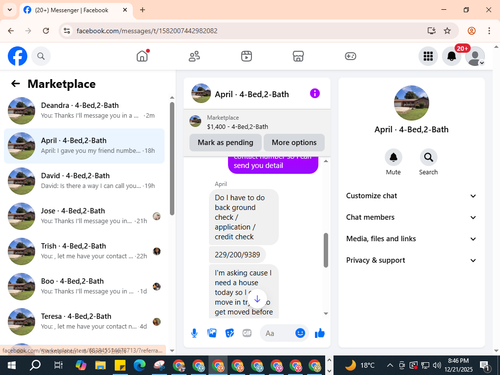The width and height of the screenshot is (500, 375).
Task: Open the tab search dropdown arrow
Action: tap(10, 10)
